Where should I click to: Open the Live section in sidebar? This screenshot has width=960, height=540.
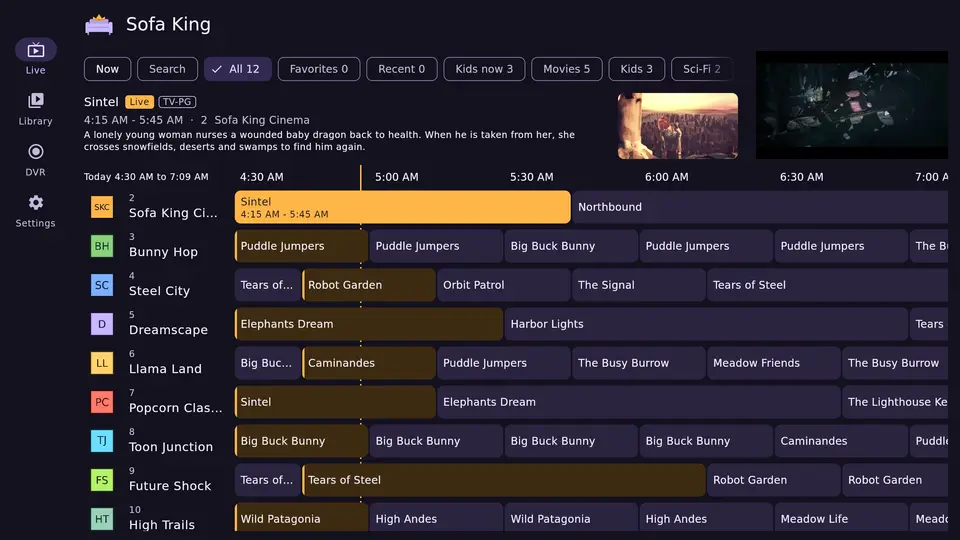coord(36,57)
